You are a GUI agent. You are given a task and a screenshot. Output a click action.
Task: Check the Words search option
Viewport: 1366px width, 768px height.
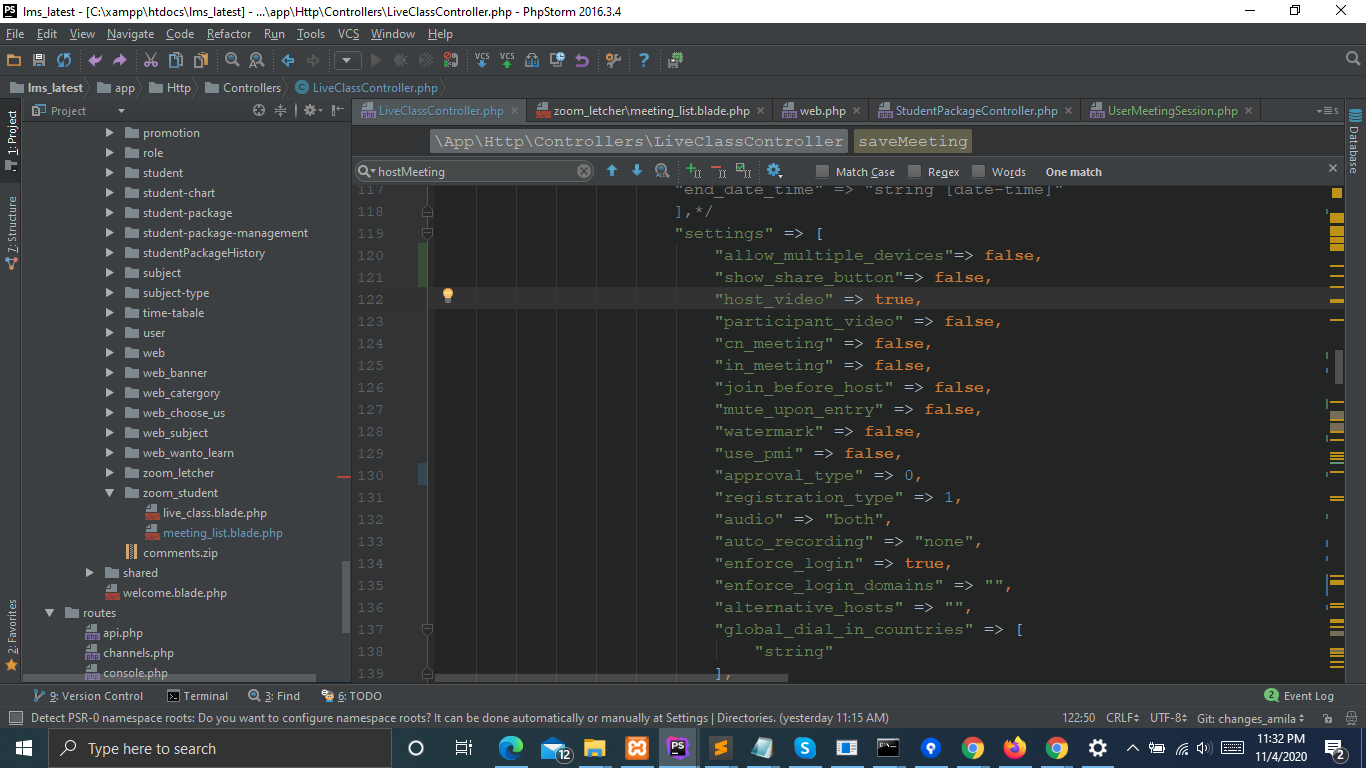pyautogui.click(x=978, y=172)
